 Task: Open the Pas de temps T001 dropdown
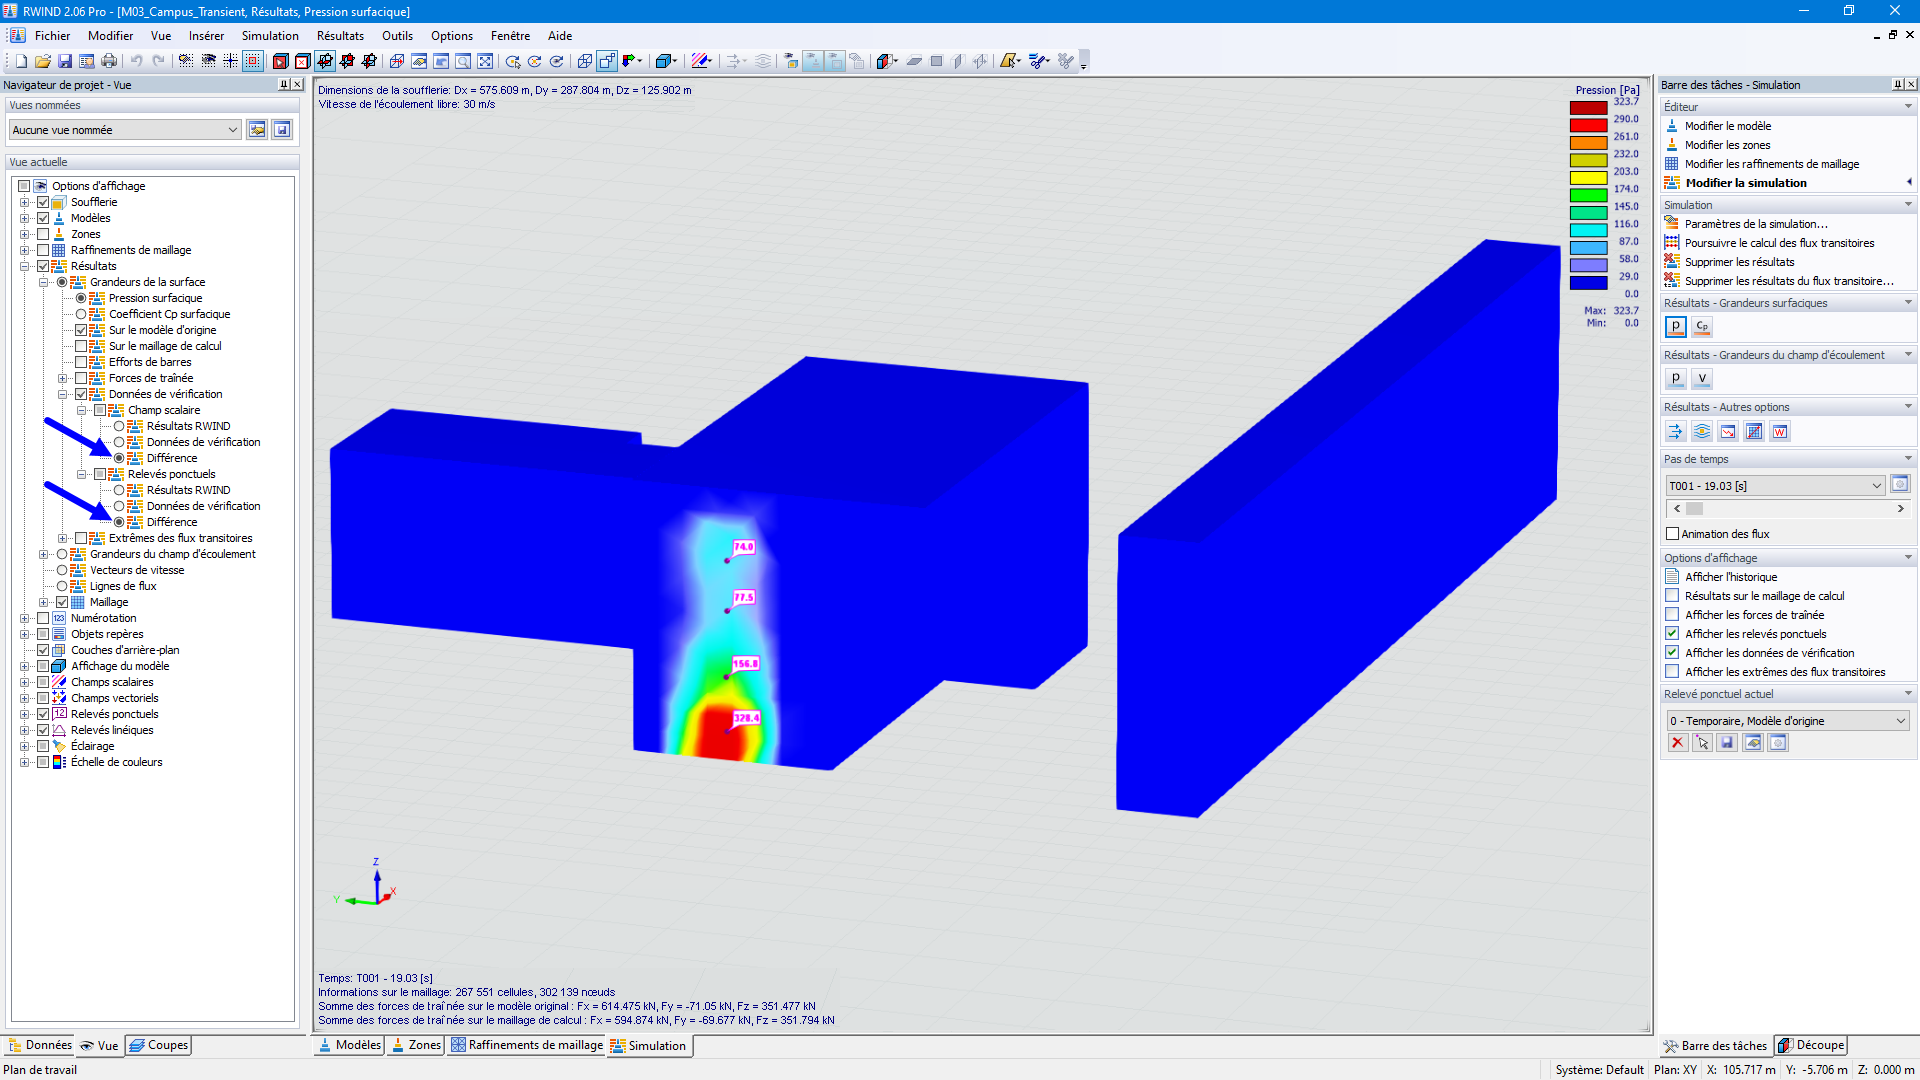[x=1876, y=486]
